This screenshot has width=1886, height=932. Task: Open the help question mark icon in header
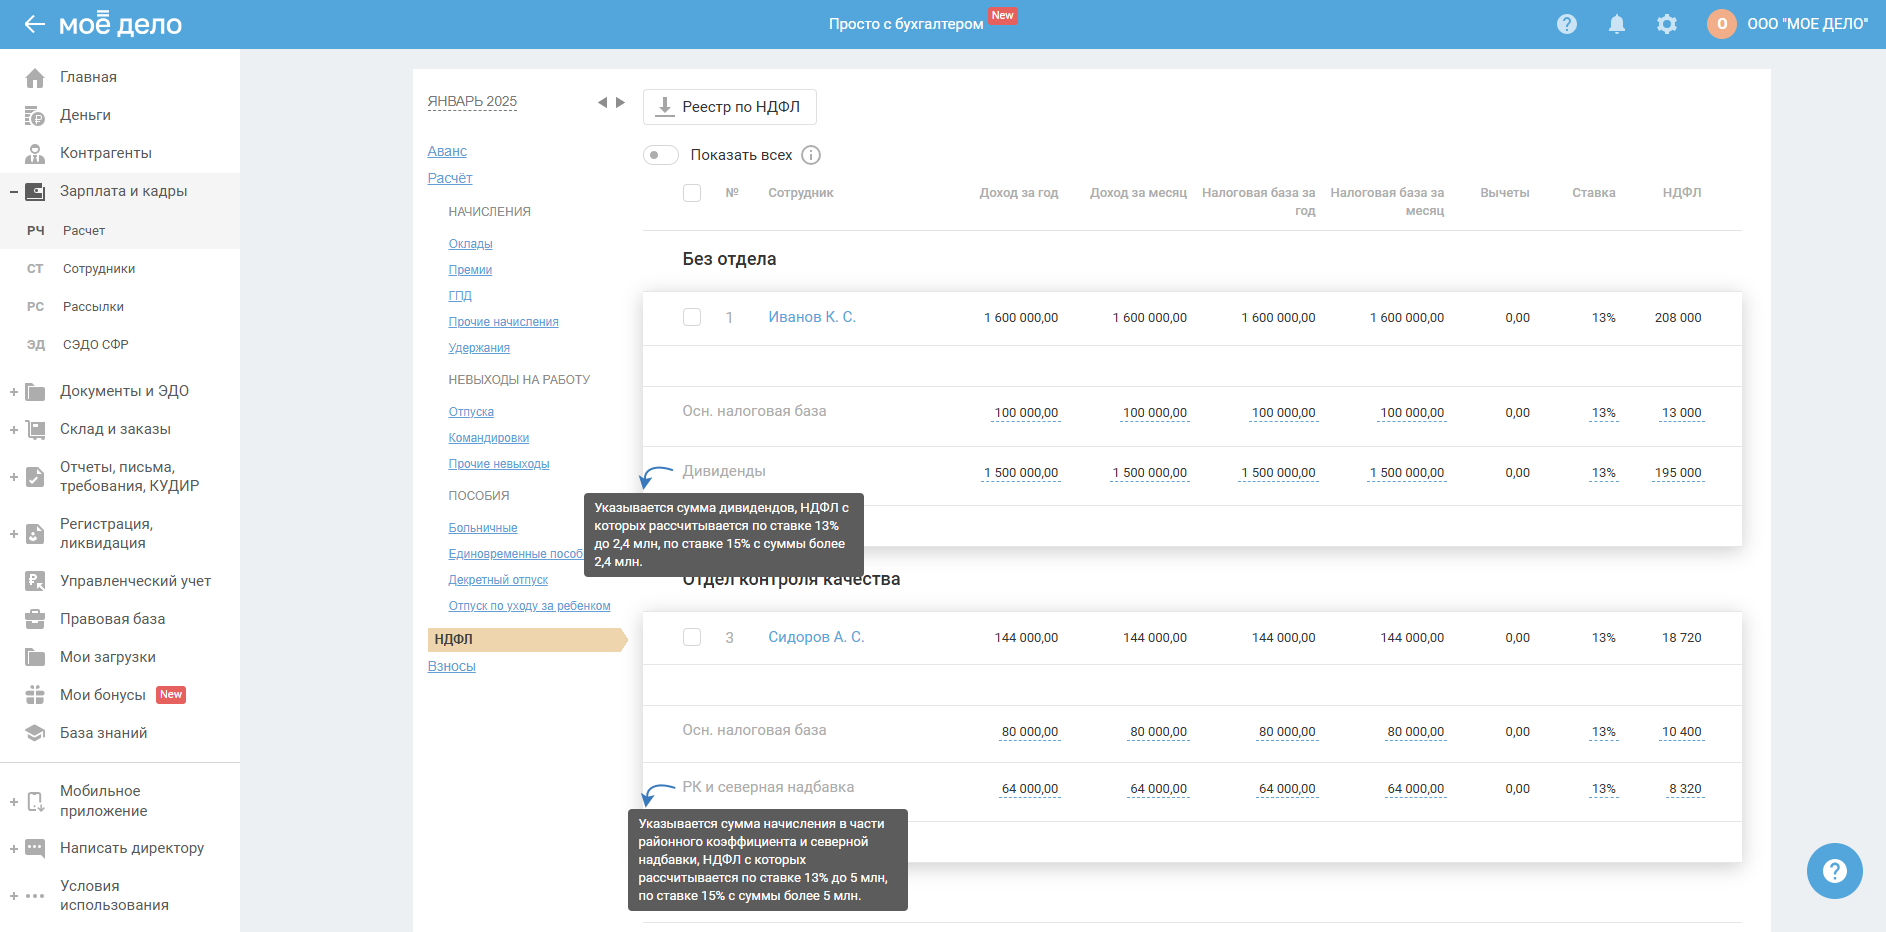tap(1566, 24)
